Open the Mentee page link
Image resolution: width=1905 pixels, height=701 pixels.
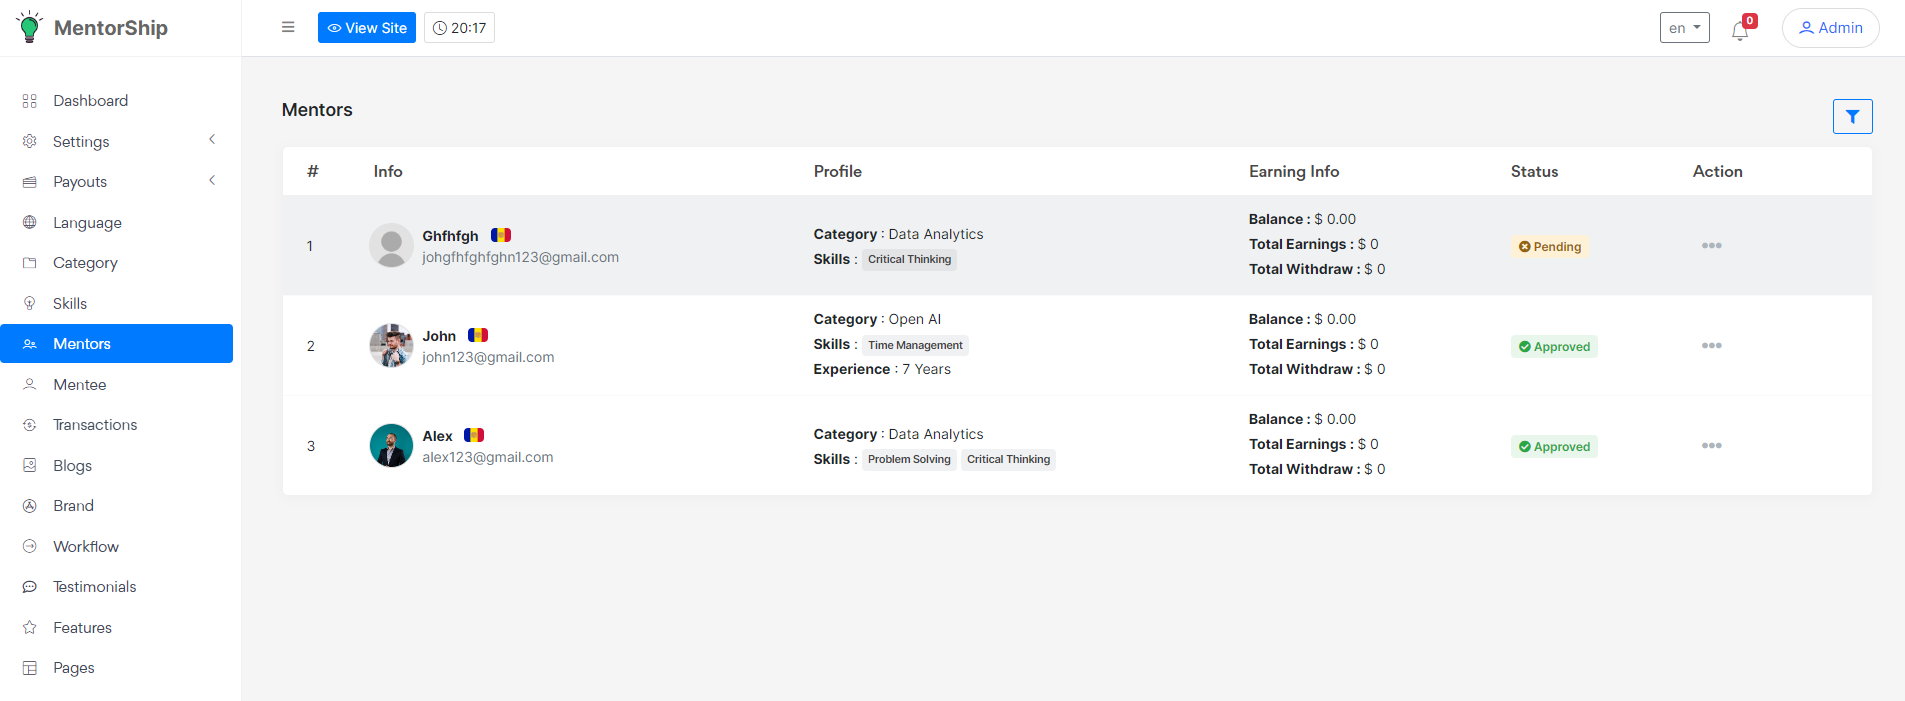pyautogui.click(x=79, y=385)
